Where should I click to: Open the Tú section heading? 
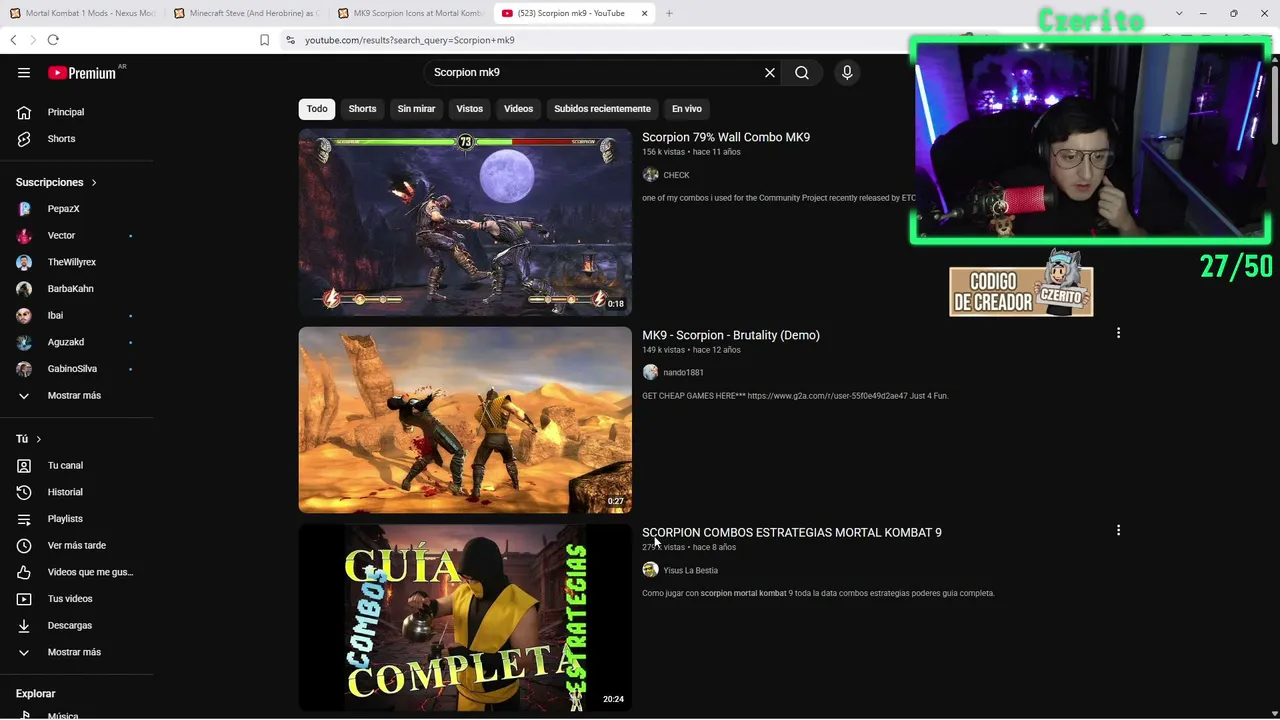29,439
